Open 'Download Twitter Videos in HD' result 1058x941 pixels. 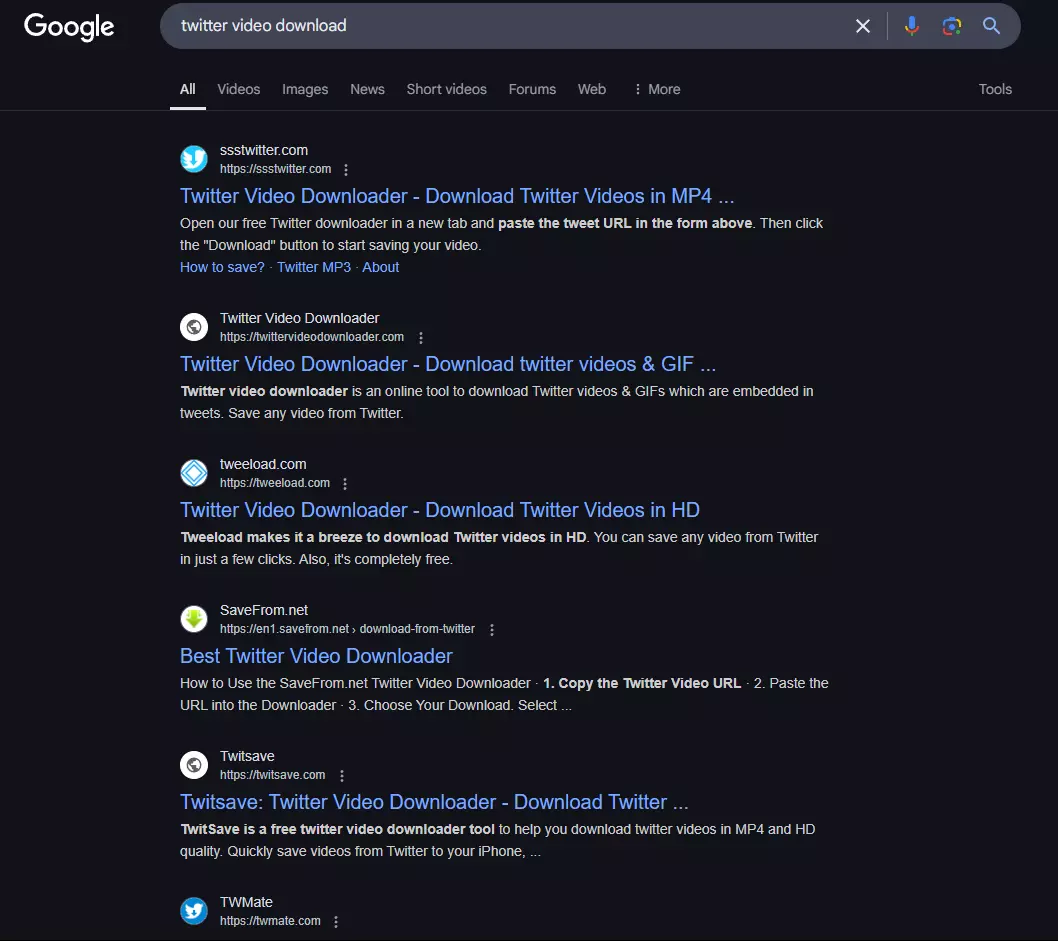click(x=440, y=510)
